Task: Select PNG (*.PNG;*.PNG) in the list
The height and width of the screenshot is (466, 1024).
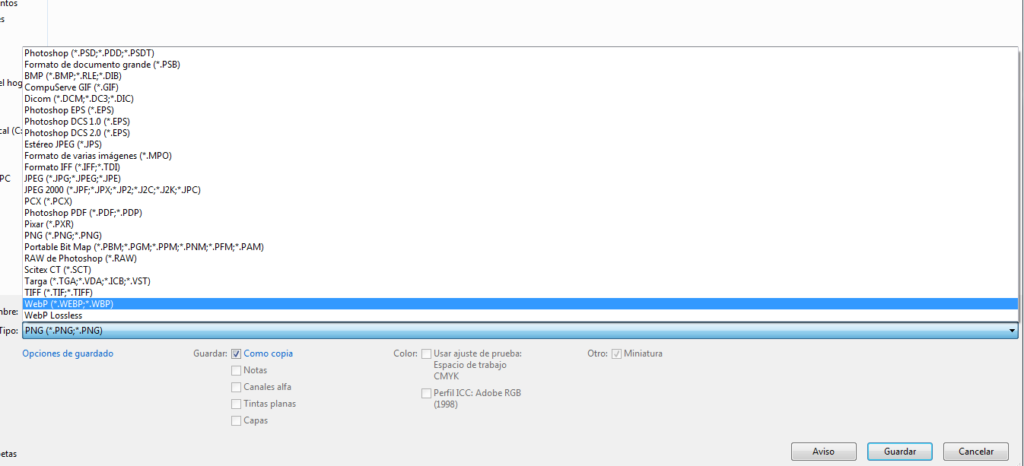Action: coord(520,235)
